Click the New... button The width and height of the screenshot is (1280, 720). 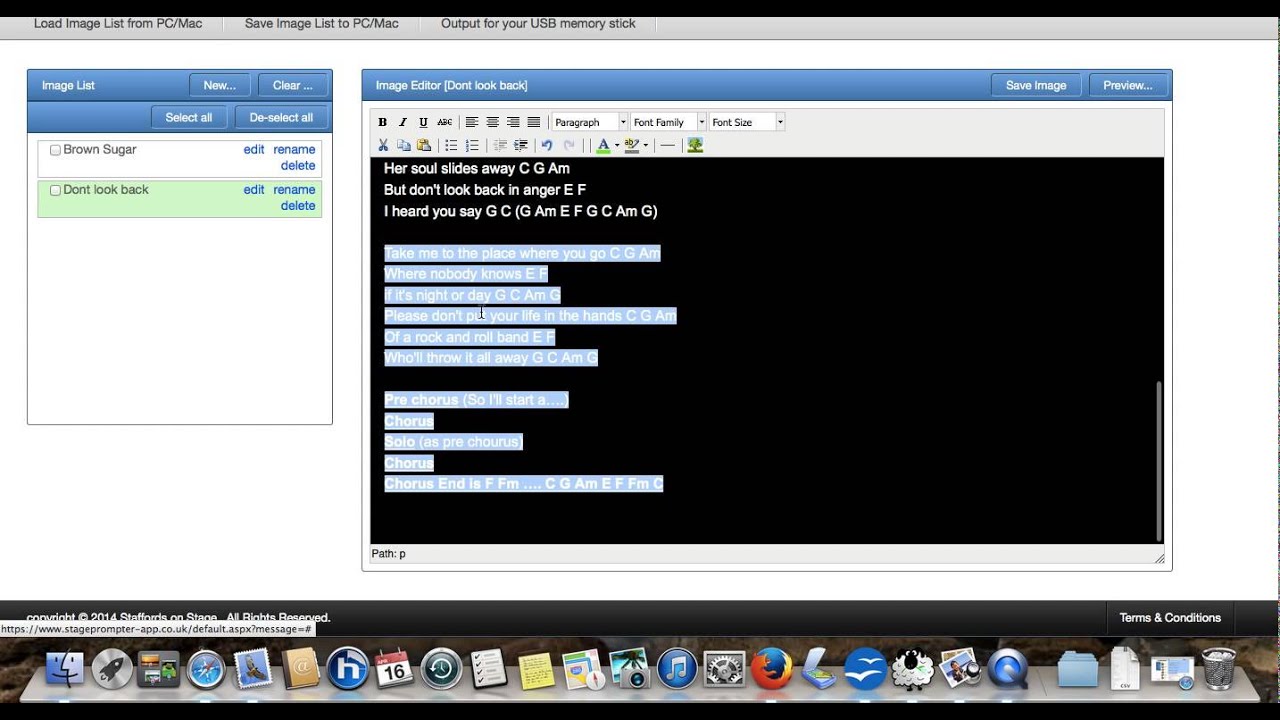(220, 85)
